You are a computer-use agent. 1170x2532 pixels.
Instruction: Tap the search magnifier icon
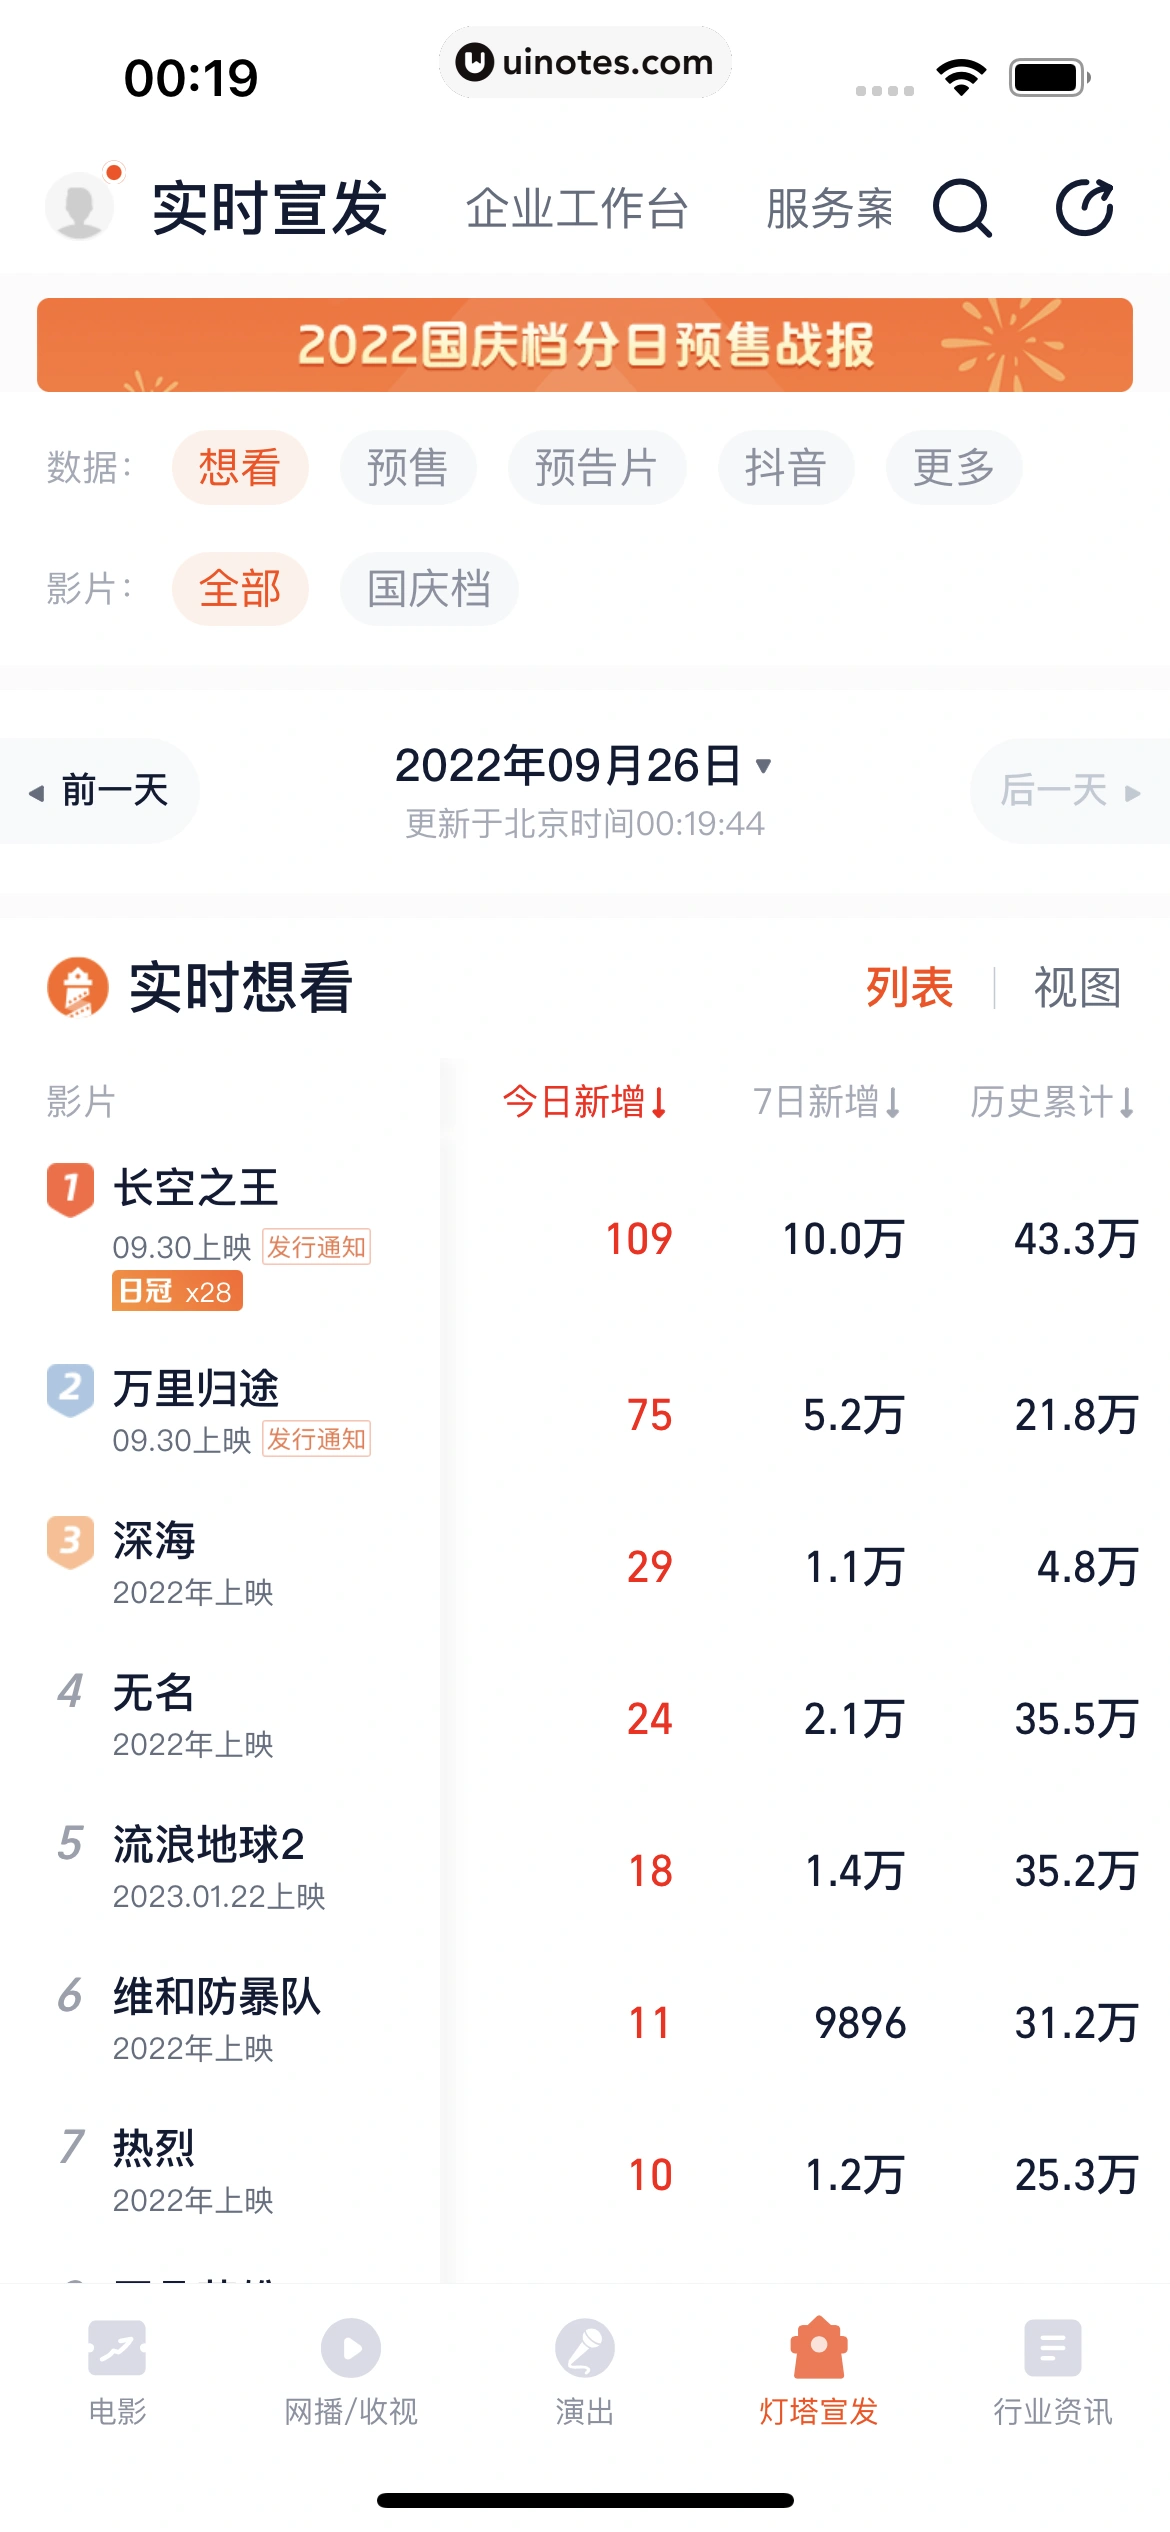tap(961, 208)
